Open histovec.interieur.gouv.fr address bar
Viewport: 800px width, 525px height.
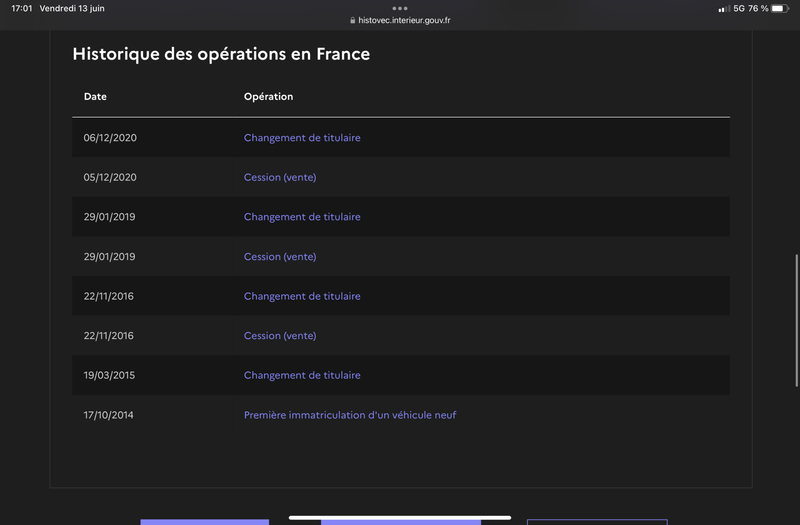click(x=400, y=20)
